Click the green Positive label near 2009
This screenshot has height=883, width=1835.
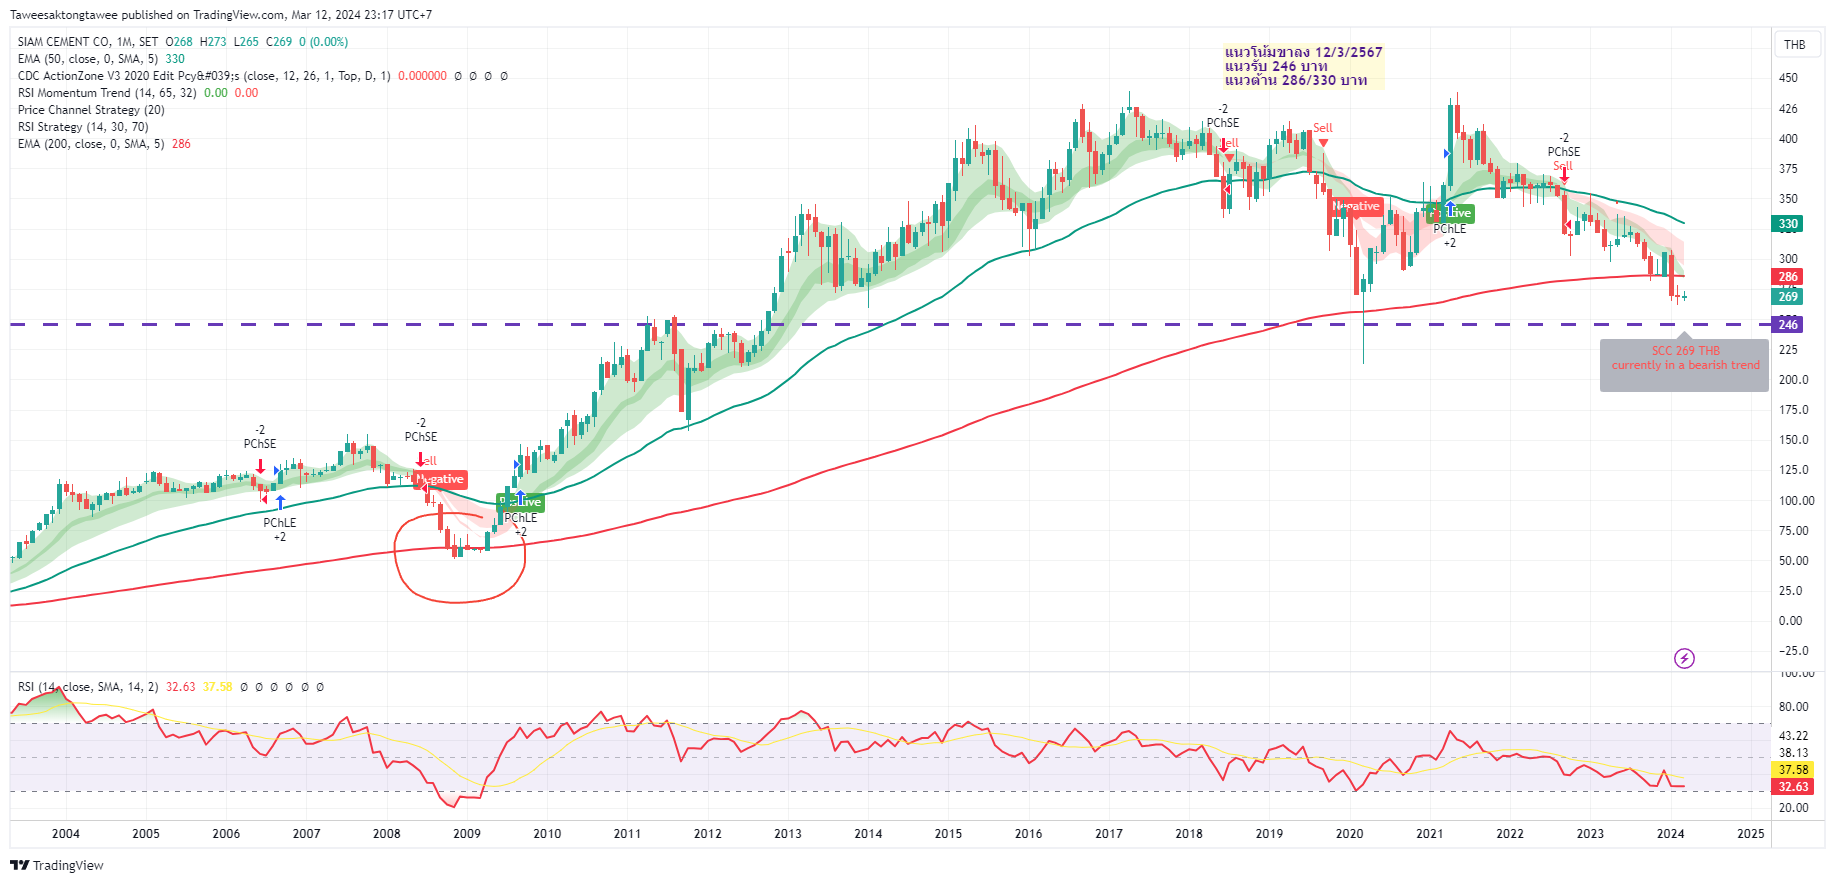pos(521,502)
